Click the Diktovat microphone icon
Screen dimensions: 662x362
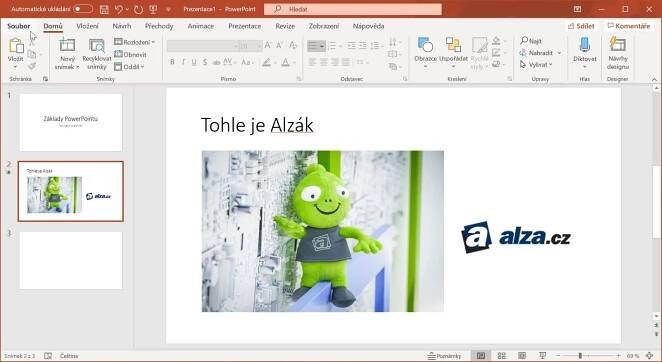(x=584, y=45)
